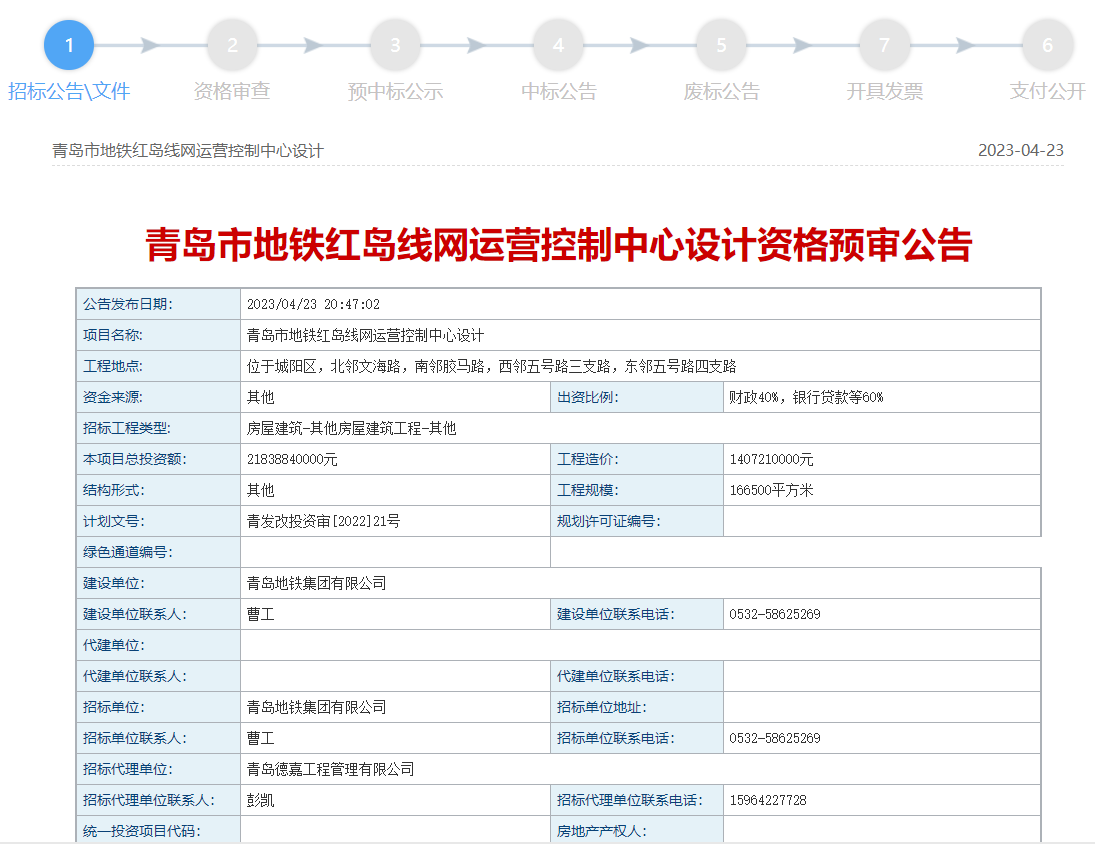Viewport: 1095px width, 850px height.
Task: Switch to the 预中标公示 step label
Action: coord(395,91)
